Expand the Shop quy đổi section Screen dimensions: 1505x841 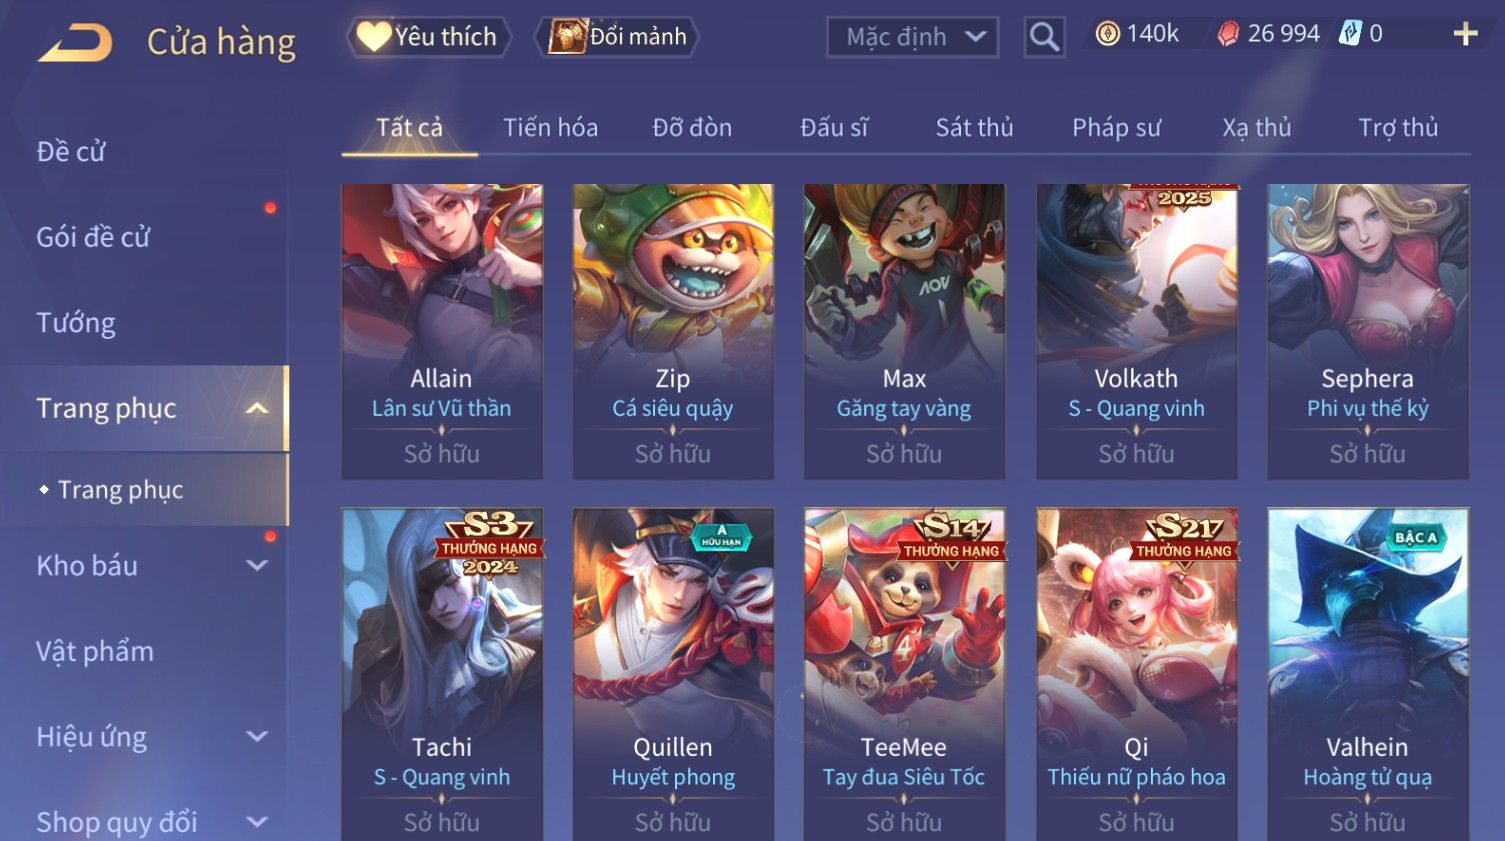click(x=257, y=822)
